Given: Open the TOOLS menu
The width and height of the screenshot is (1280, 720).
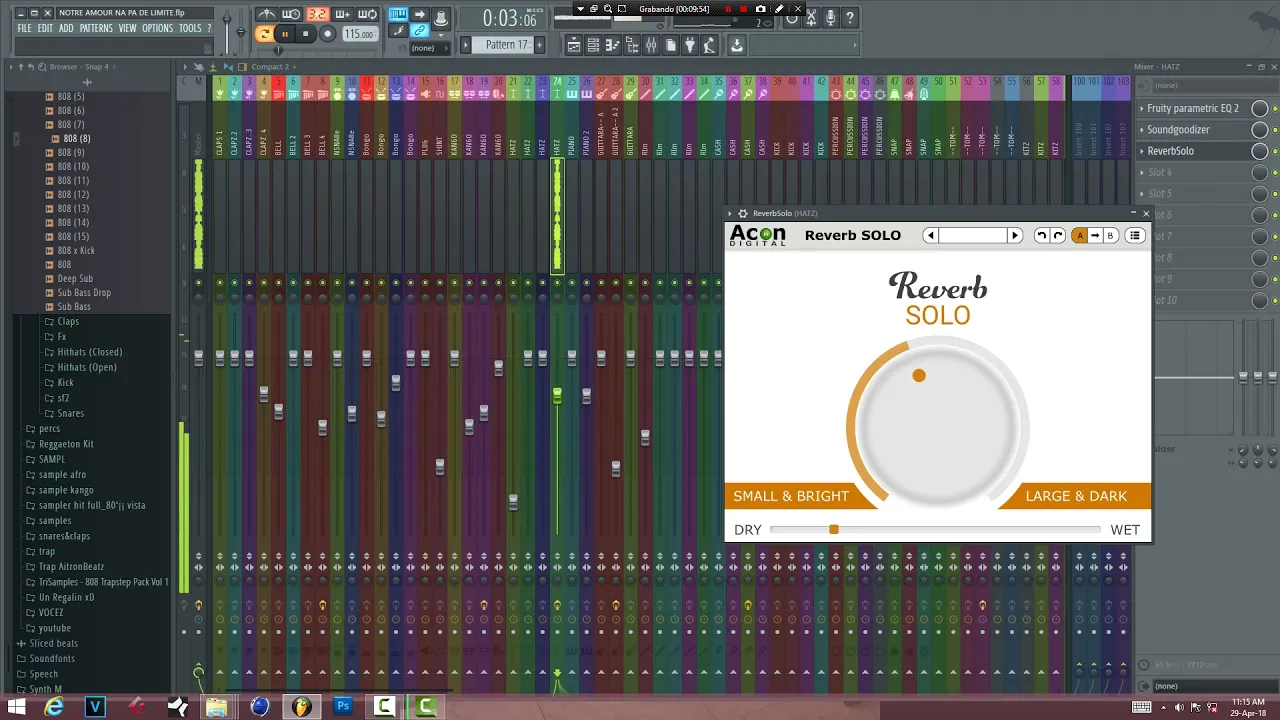Looking at the screenshot, I should [190, 28].
